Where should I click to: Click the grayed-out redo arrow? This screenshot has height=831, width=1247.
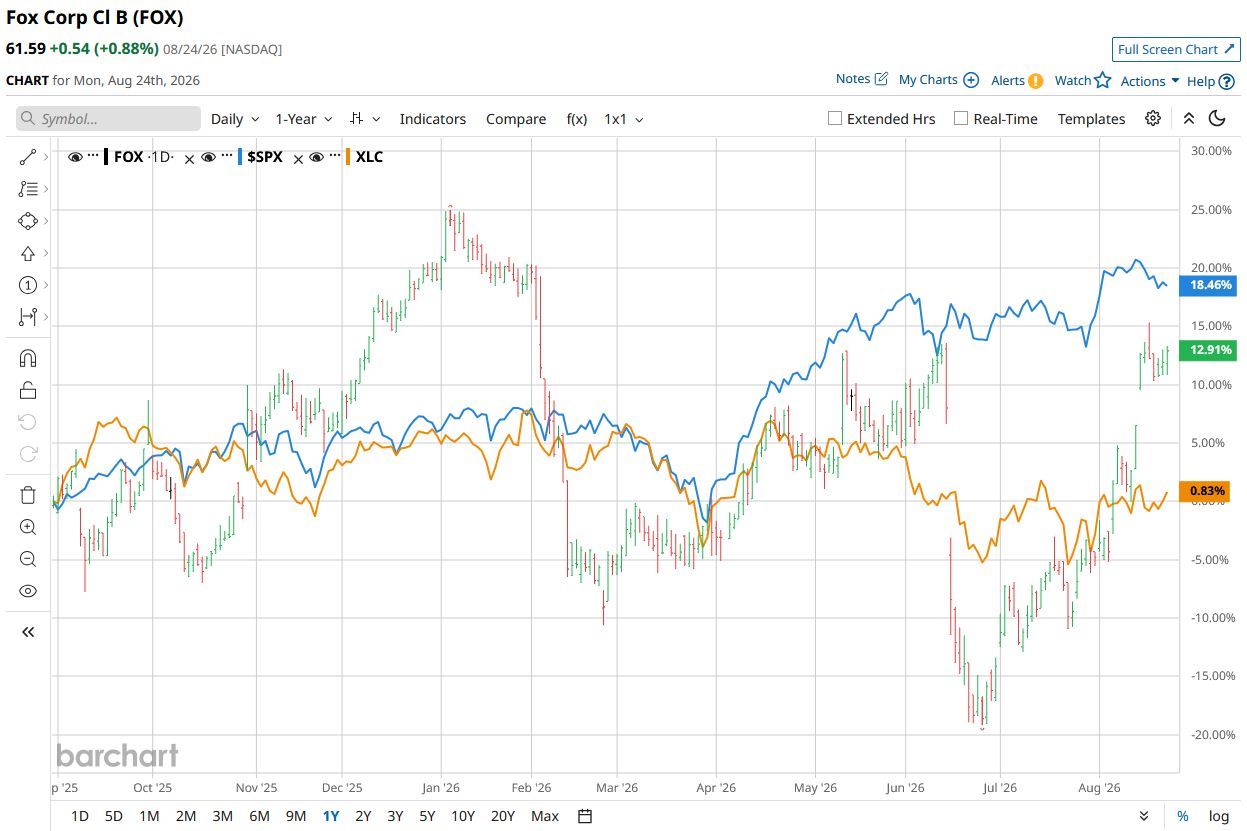pyautogui.click(x=27, y=454)
